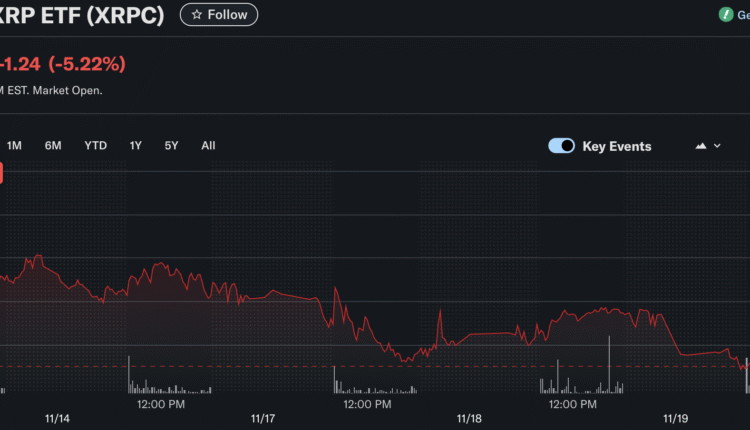Image resolution: width=750 pixels, height=430 pixels.
Task: Click the tallest volume bar on 11/18
Action: tap(608, 365)
